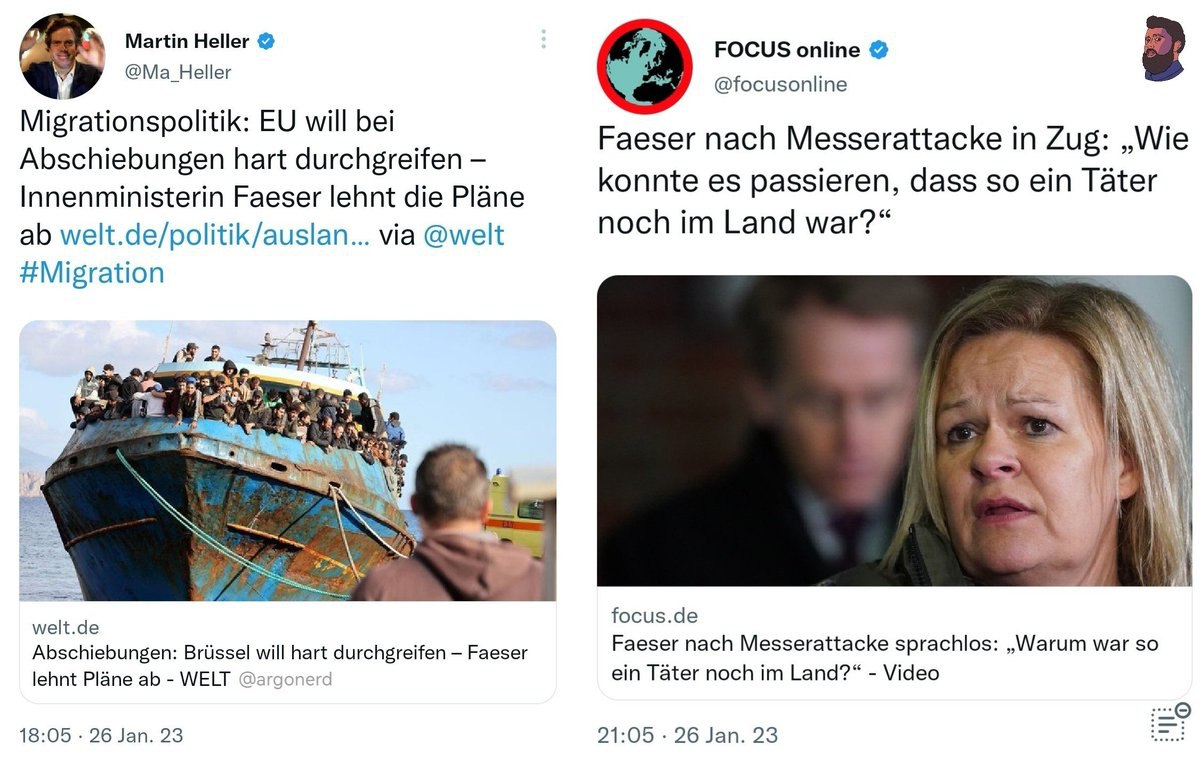Viewport: 1200px width, 760px height.
Task: Click the Martin Heller display name
Action: point(187,41)
